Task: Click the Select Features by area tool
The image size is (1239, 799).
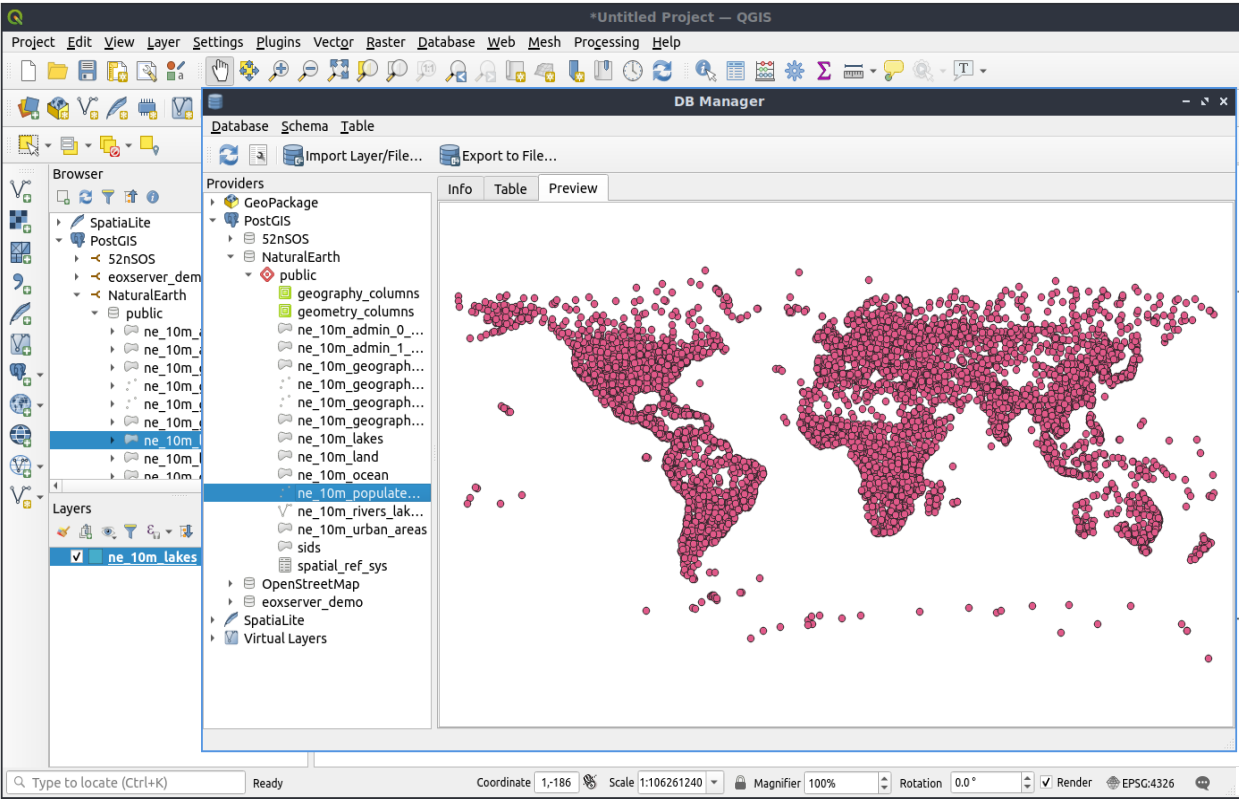Action: tap(29, 146)
